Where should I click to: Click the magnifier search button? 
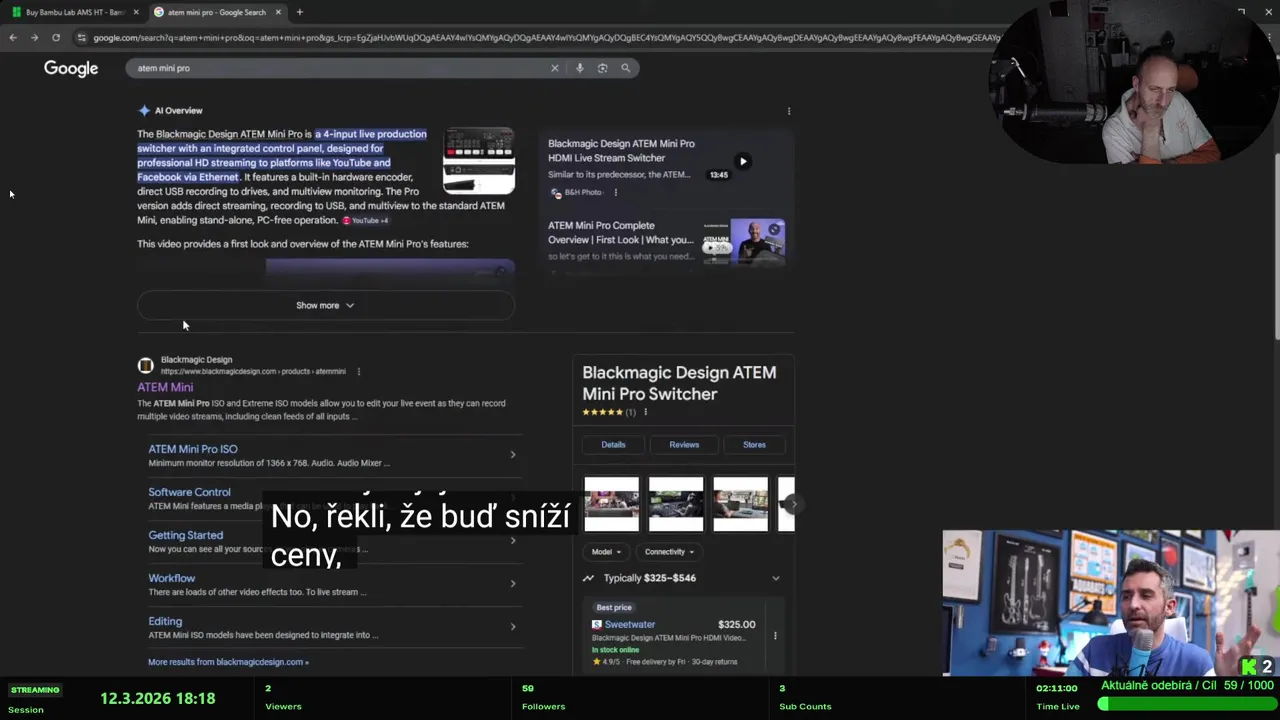[x=626, y=68]
